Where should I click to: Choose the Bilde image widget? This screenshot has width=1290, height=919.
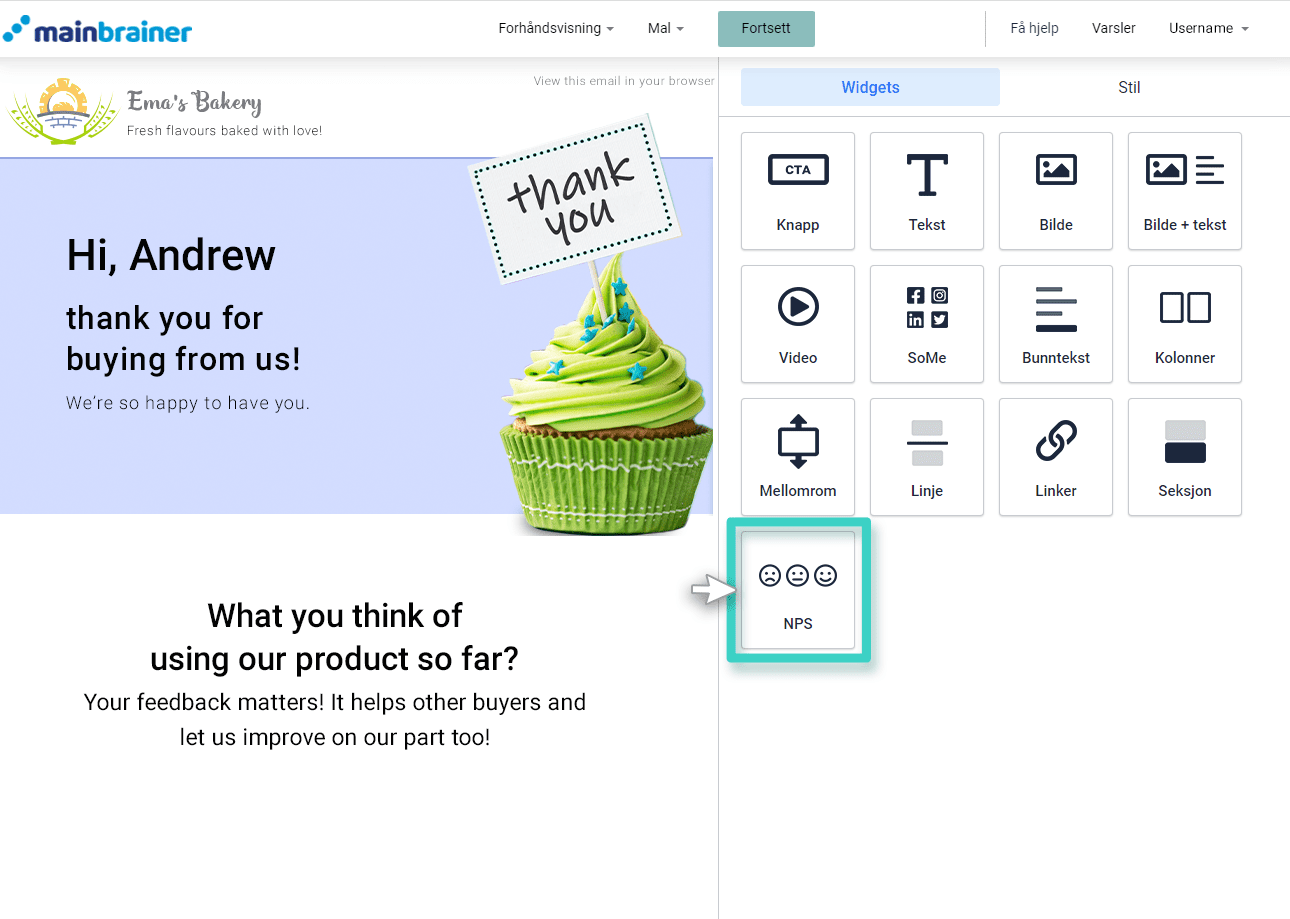1055,191
